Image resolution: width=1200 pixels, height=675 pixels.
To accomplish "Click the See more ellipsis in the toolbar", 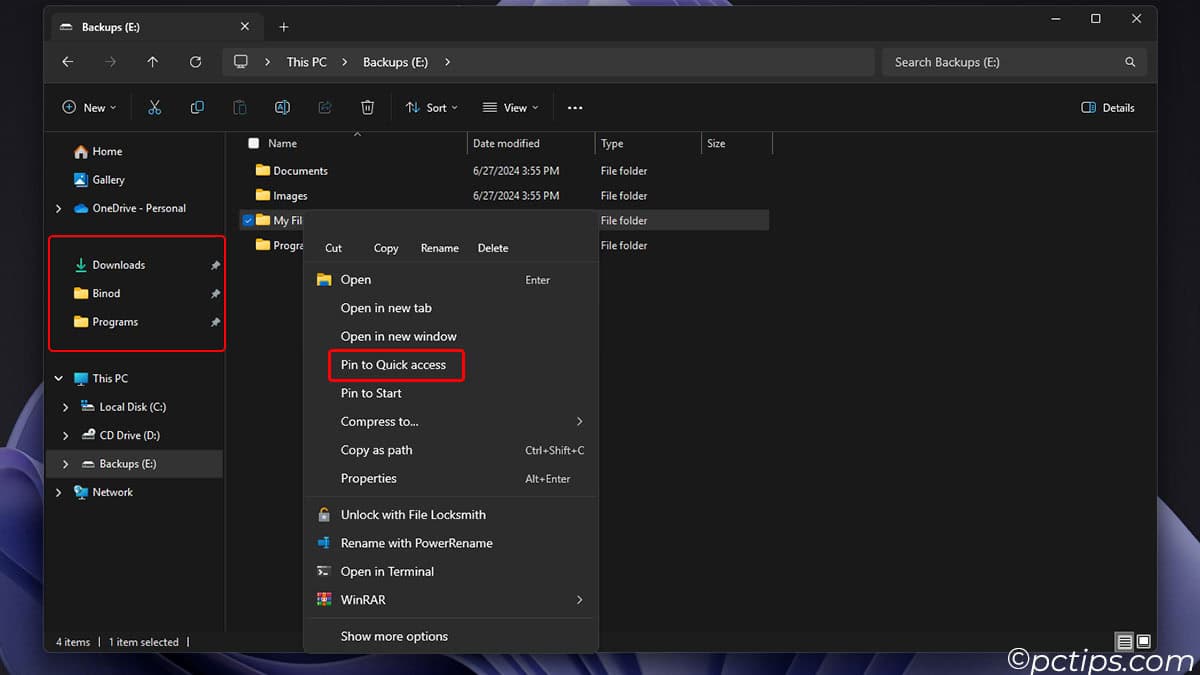I will 575,107.
